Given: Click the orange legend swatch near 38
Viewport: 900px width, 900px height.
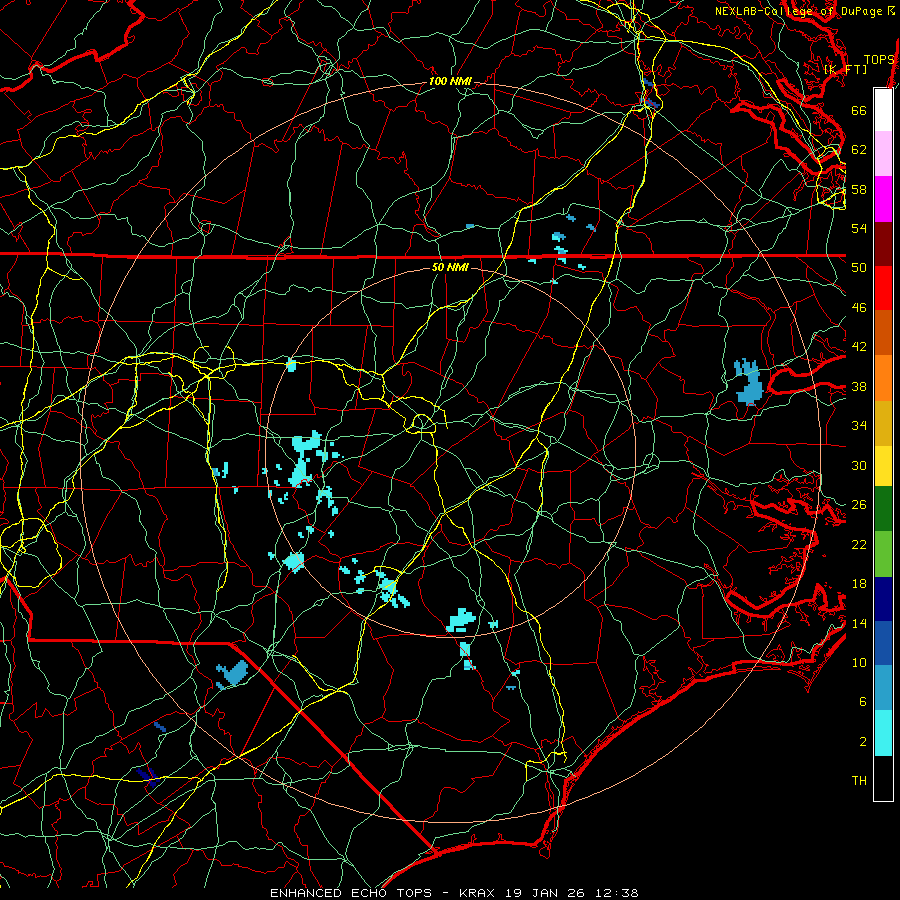Looking at the screenshot, I should click(883, 378).
